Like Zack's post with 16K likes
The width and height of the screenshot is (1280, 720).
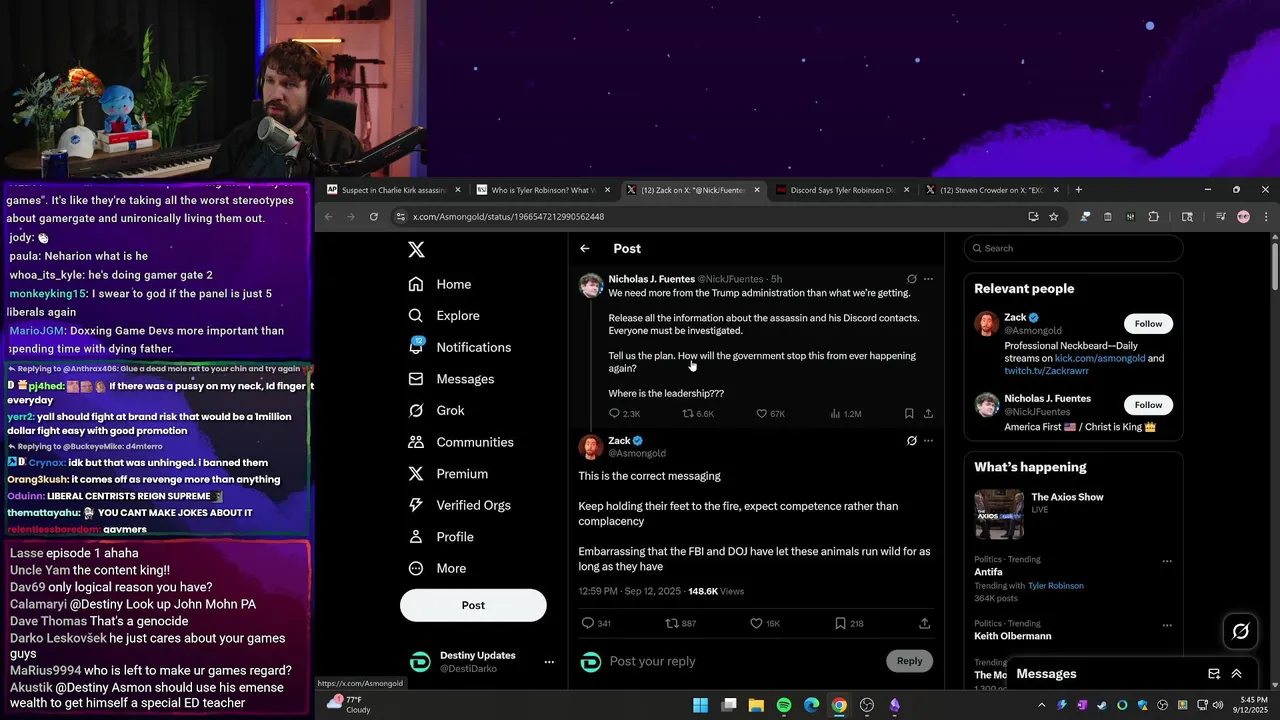coord(757,623)
